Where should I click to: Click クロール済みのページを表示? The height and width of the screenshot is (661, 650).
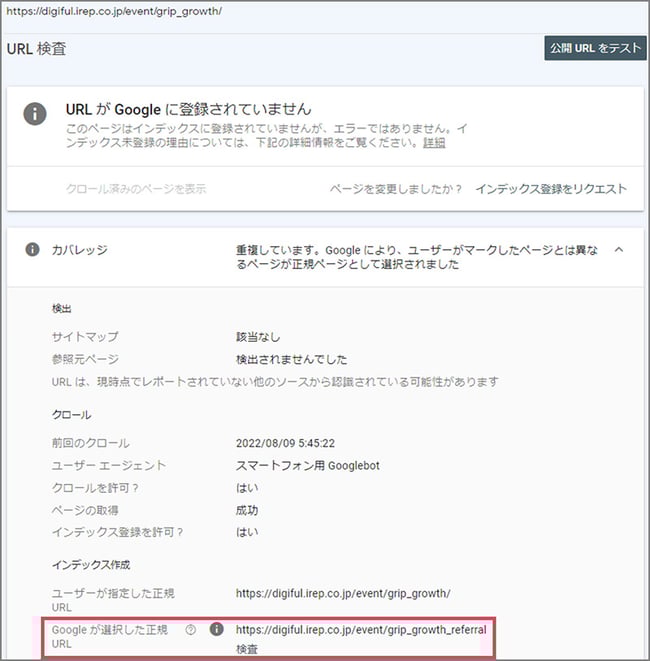[135, 189]
